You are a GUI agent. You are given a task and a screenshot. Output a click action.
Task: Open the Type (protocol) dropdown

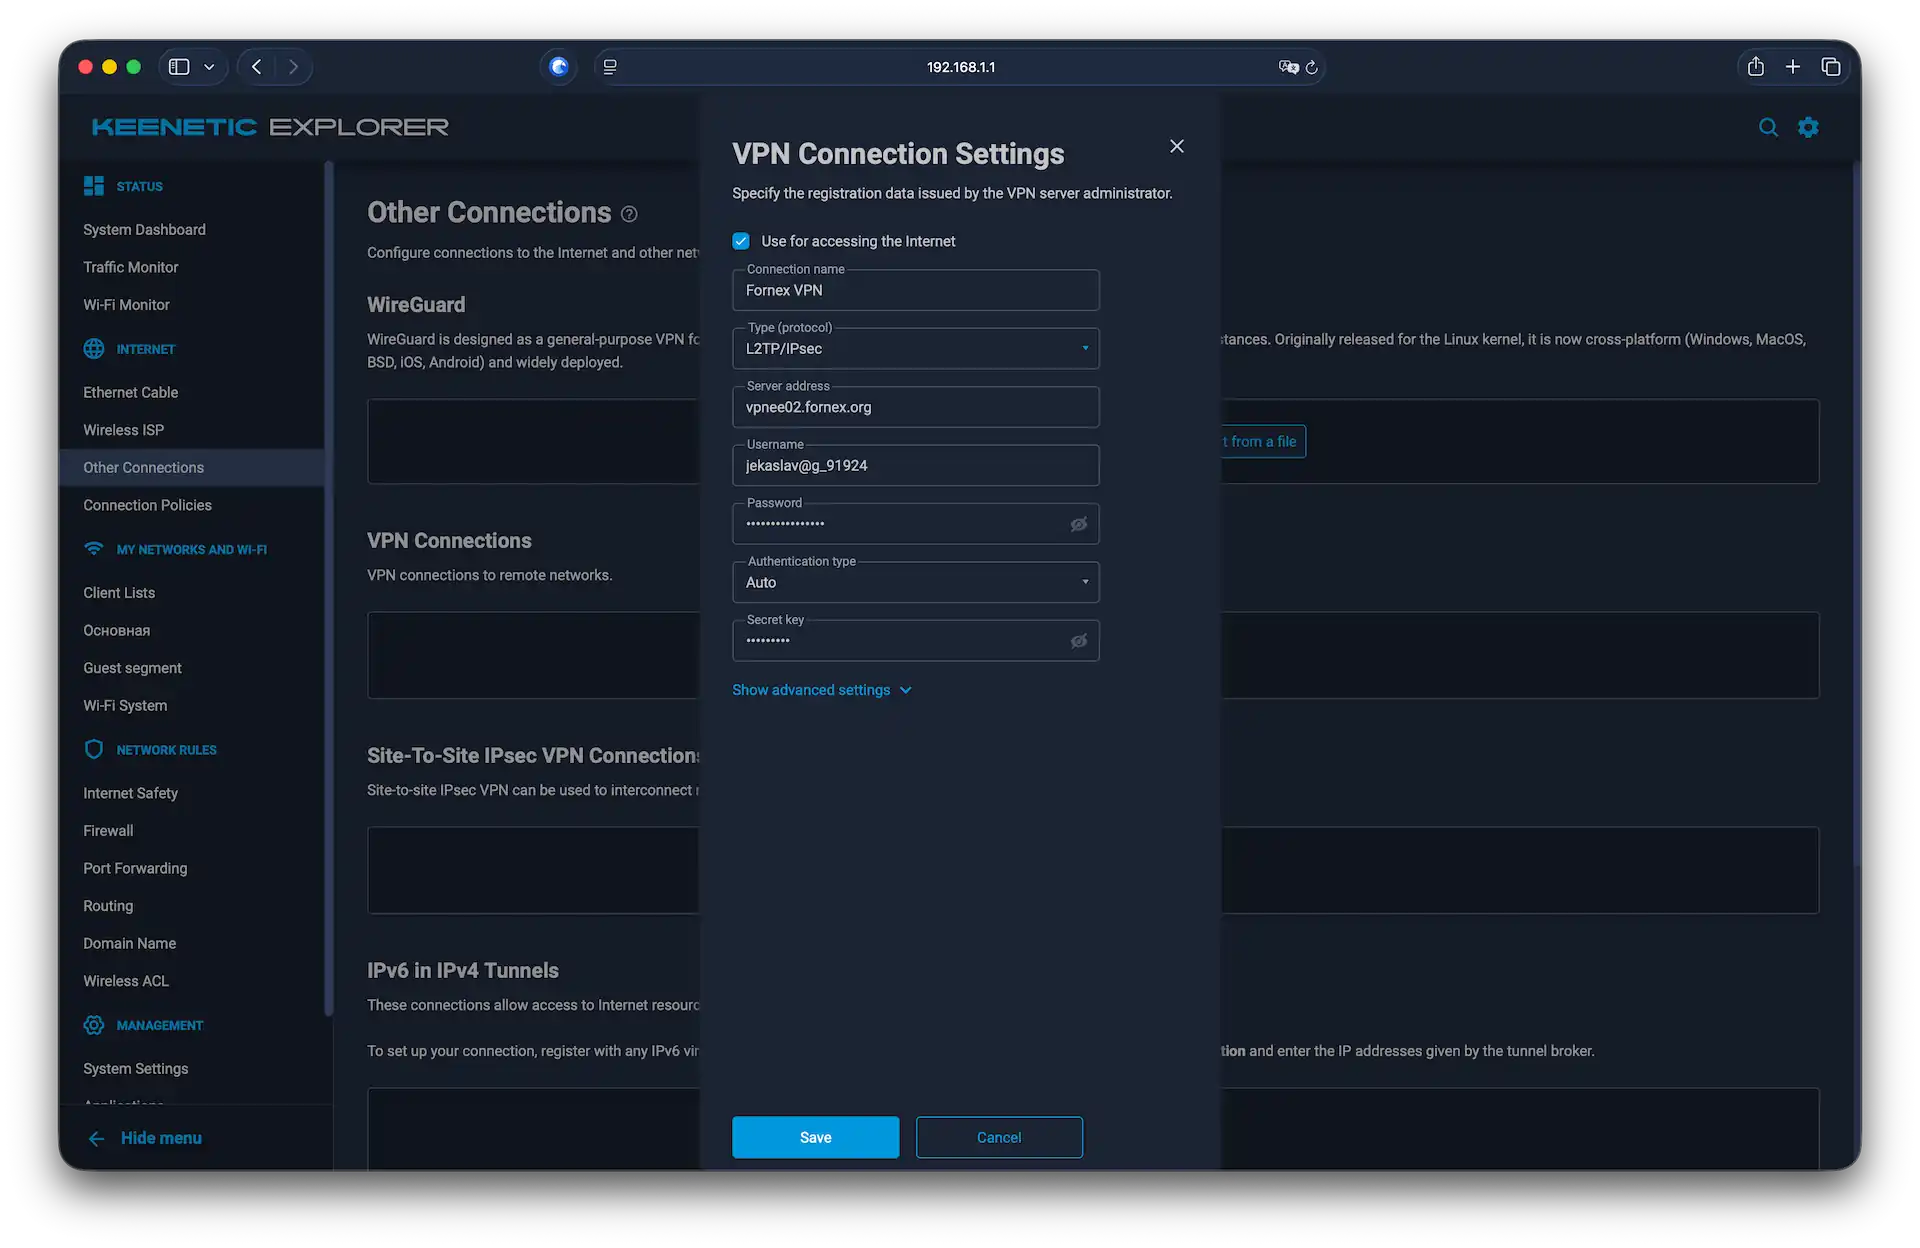coord(916,348)
